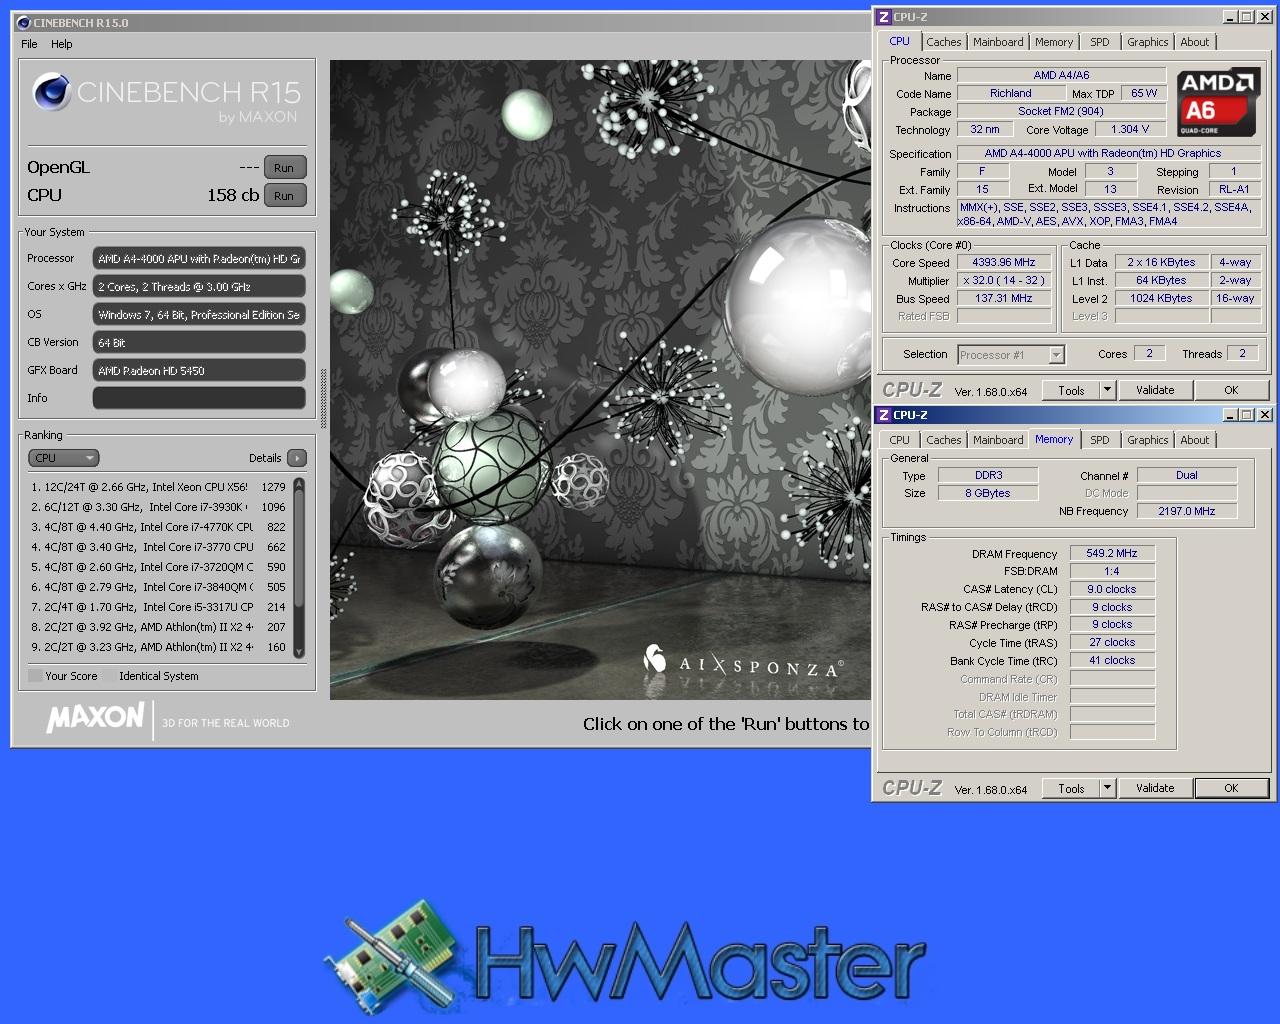The height and width of the screenshot is (1024, 1280).
Task: Select Caches tab in lower CPU-Z window
Action: 943,440
